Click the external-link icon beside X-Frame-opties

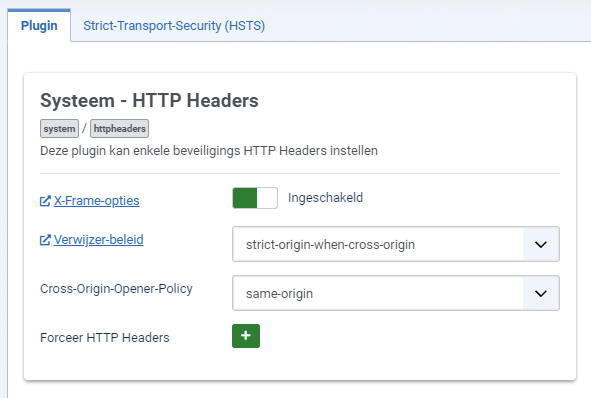point(45,201)
